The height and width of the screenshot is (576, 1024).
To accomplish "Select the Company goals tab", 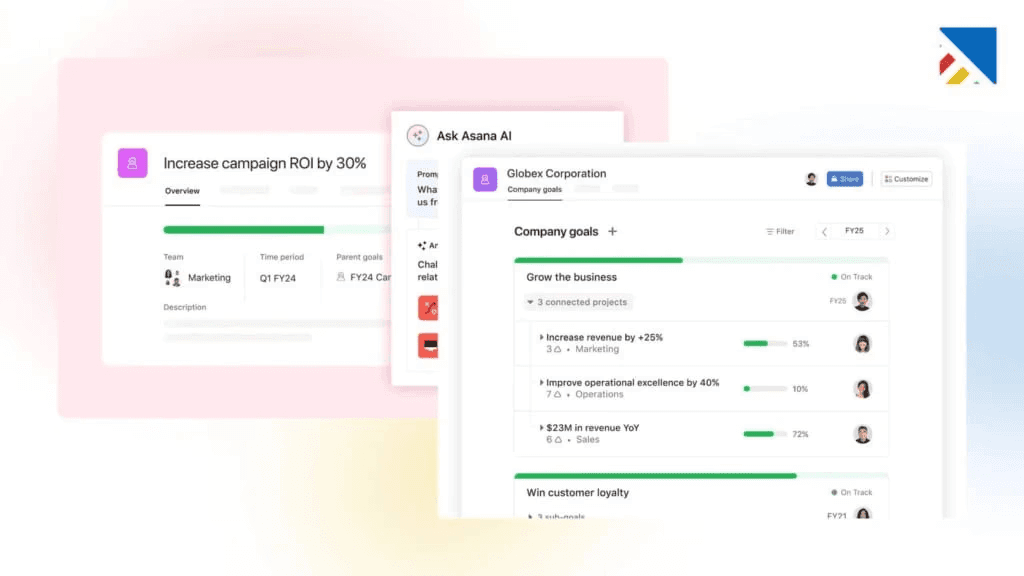I will (534, 189).
